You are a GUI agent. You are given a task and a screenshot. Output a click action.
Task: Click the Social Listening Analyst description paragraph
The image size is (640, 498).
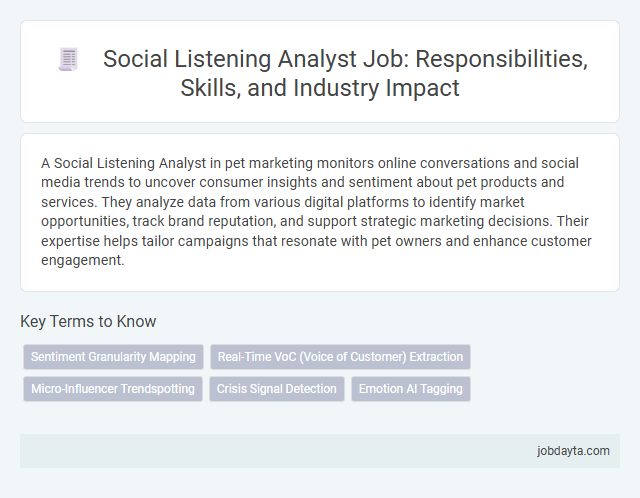(x=316, y=211)
